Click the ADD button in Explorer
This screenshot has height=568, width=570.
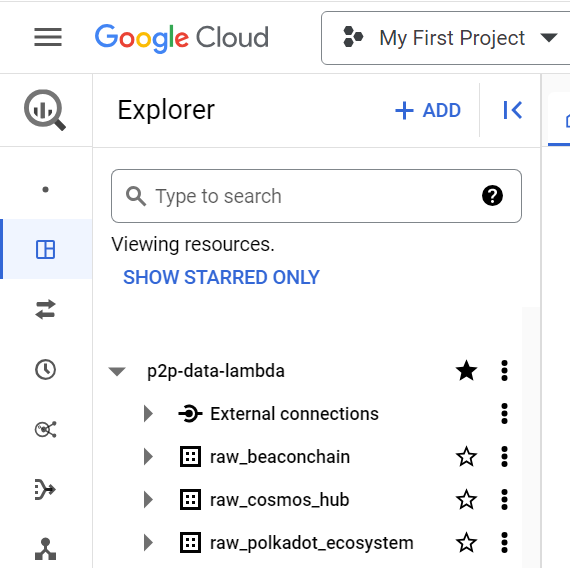point(428,110)
